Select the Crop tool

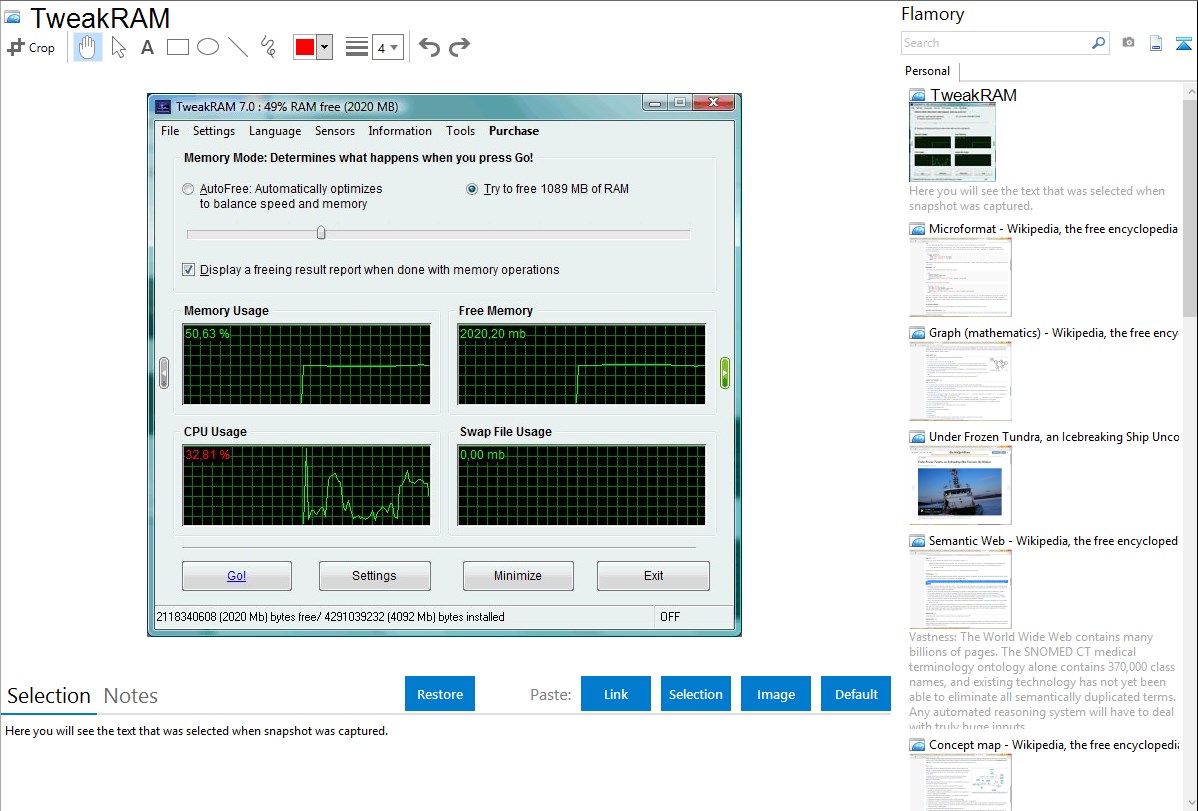tap(31, 47)
